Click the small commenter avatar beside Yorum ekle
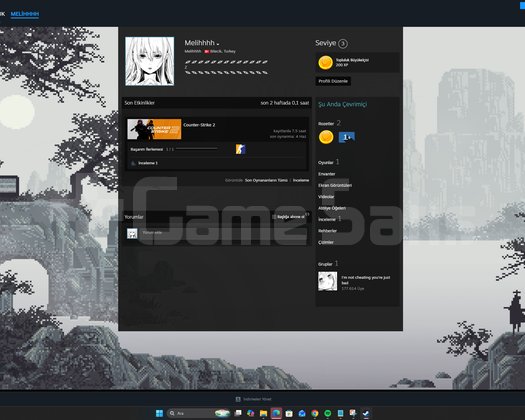Viewport: 525px width, 420px height. [x=132, y=233]
